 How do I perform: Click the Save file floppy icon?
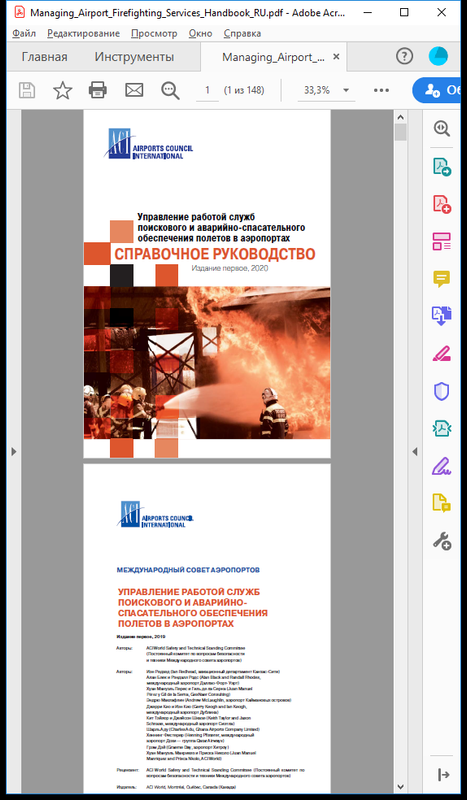tap(27, 90)
